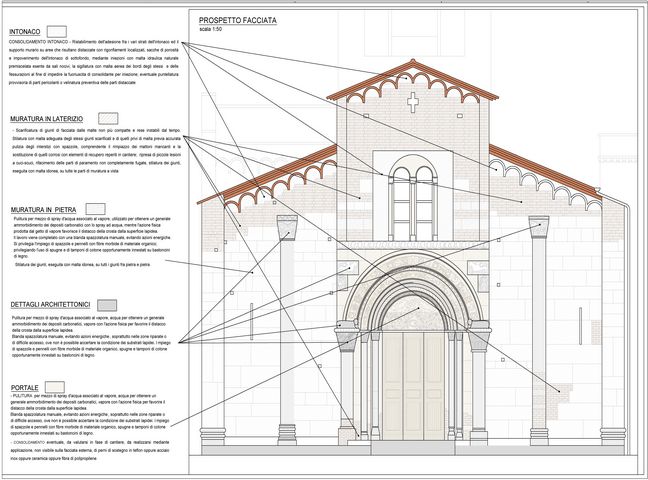Click the INTONACO heading
This screenshot has height=480, width=648.
click(25, 32)
